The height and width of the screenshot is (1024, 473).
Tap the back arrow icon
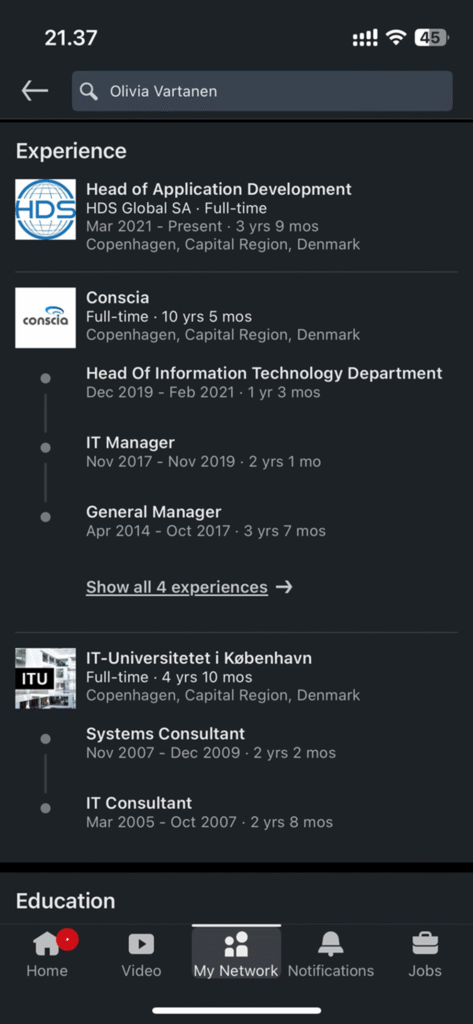(x=35, y=91)
